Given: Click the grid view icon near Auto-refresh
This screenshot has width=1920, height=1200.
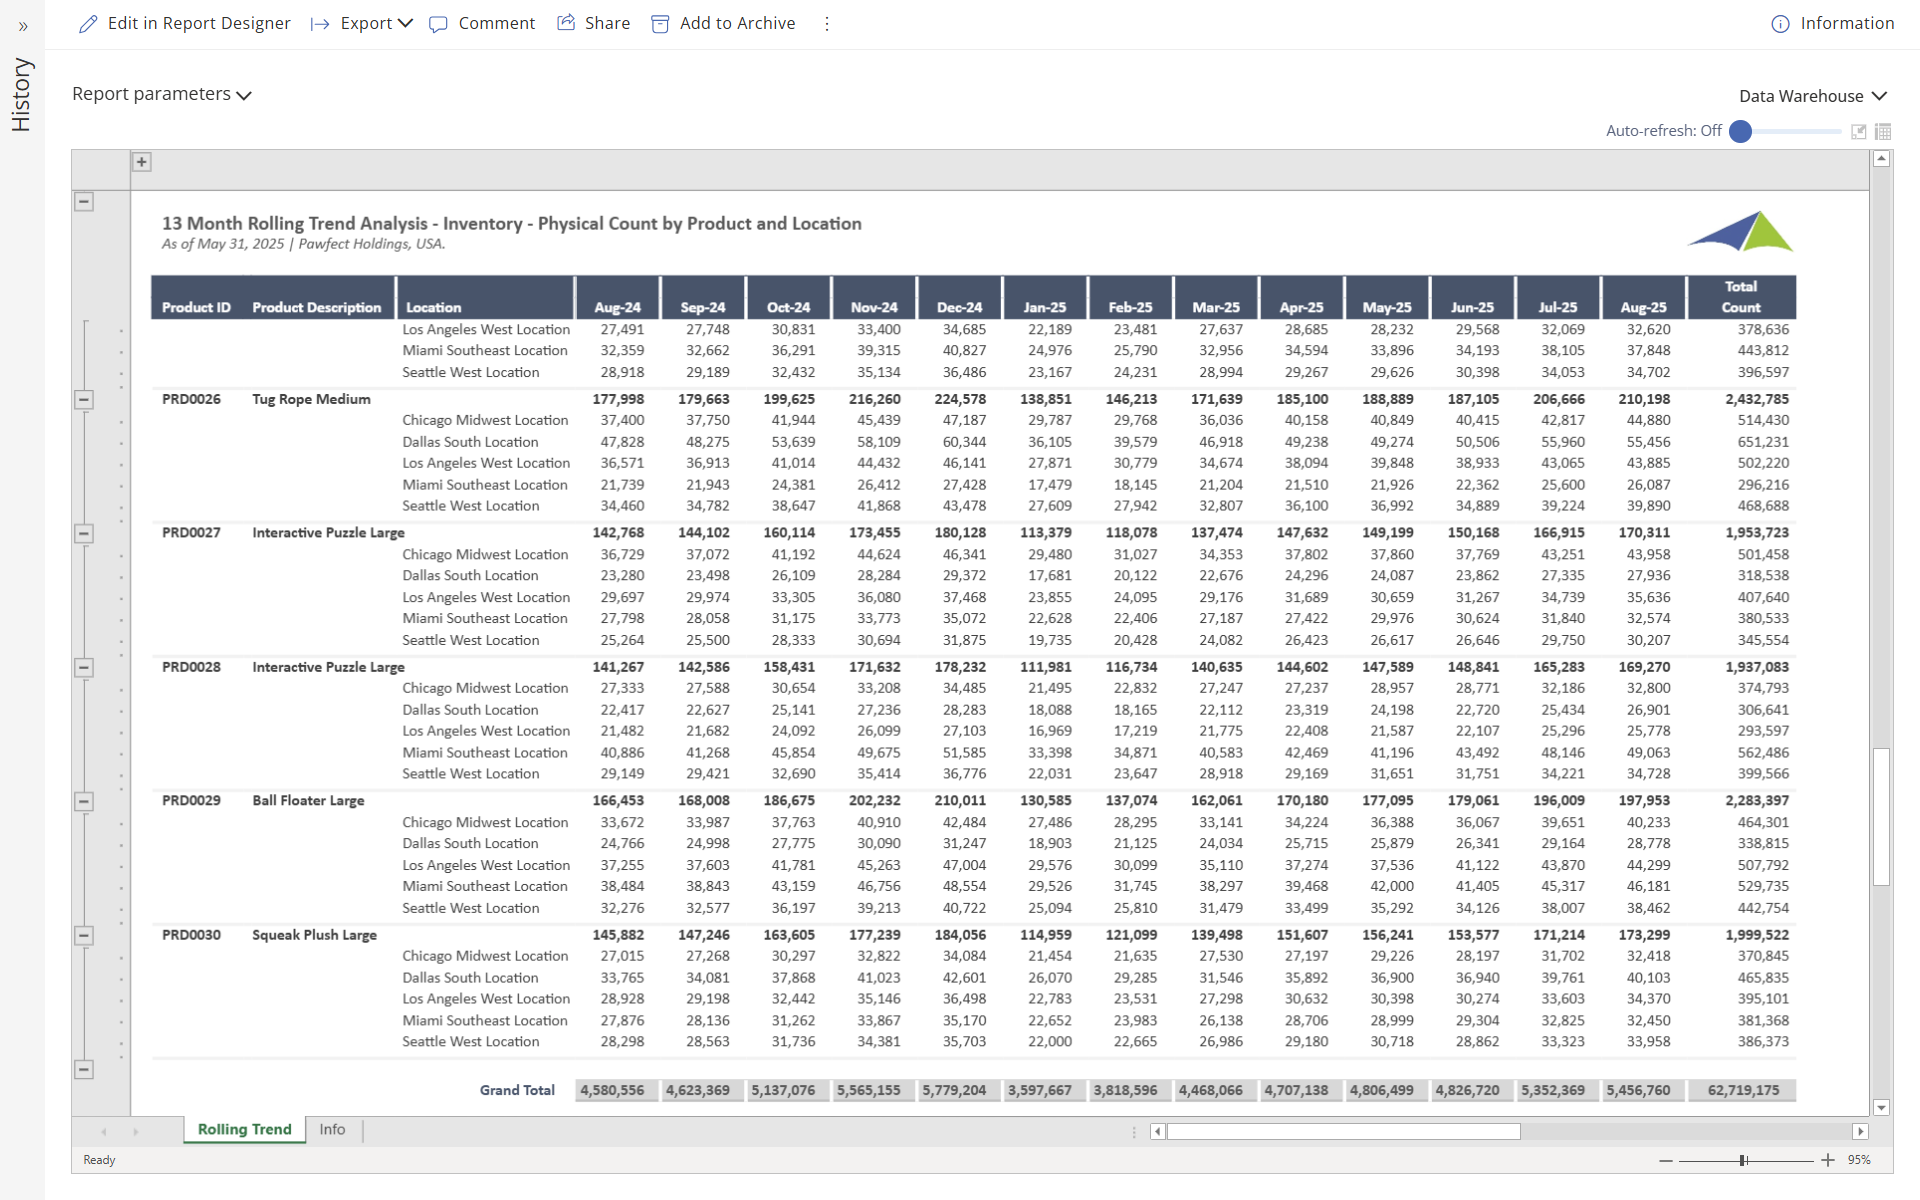Looking at the screenshot, I should tap(1883, 131).
